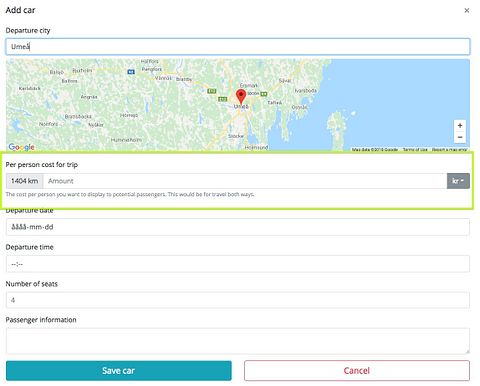The image size is (480, 386).
Task: Click the Passenger information text area
Action: (x=238, y=341)
